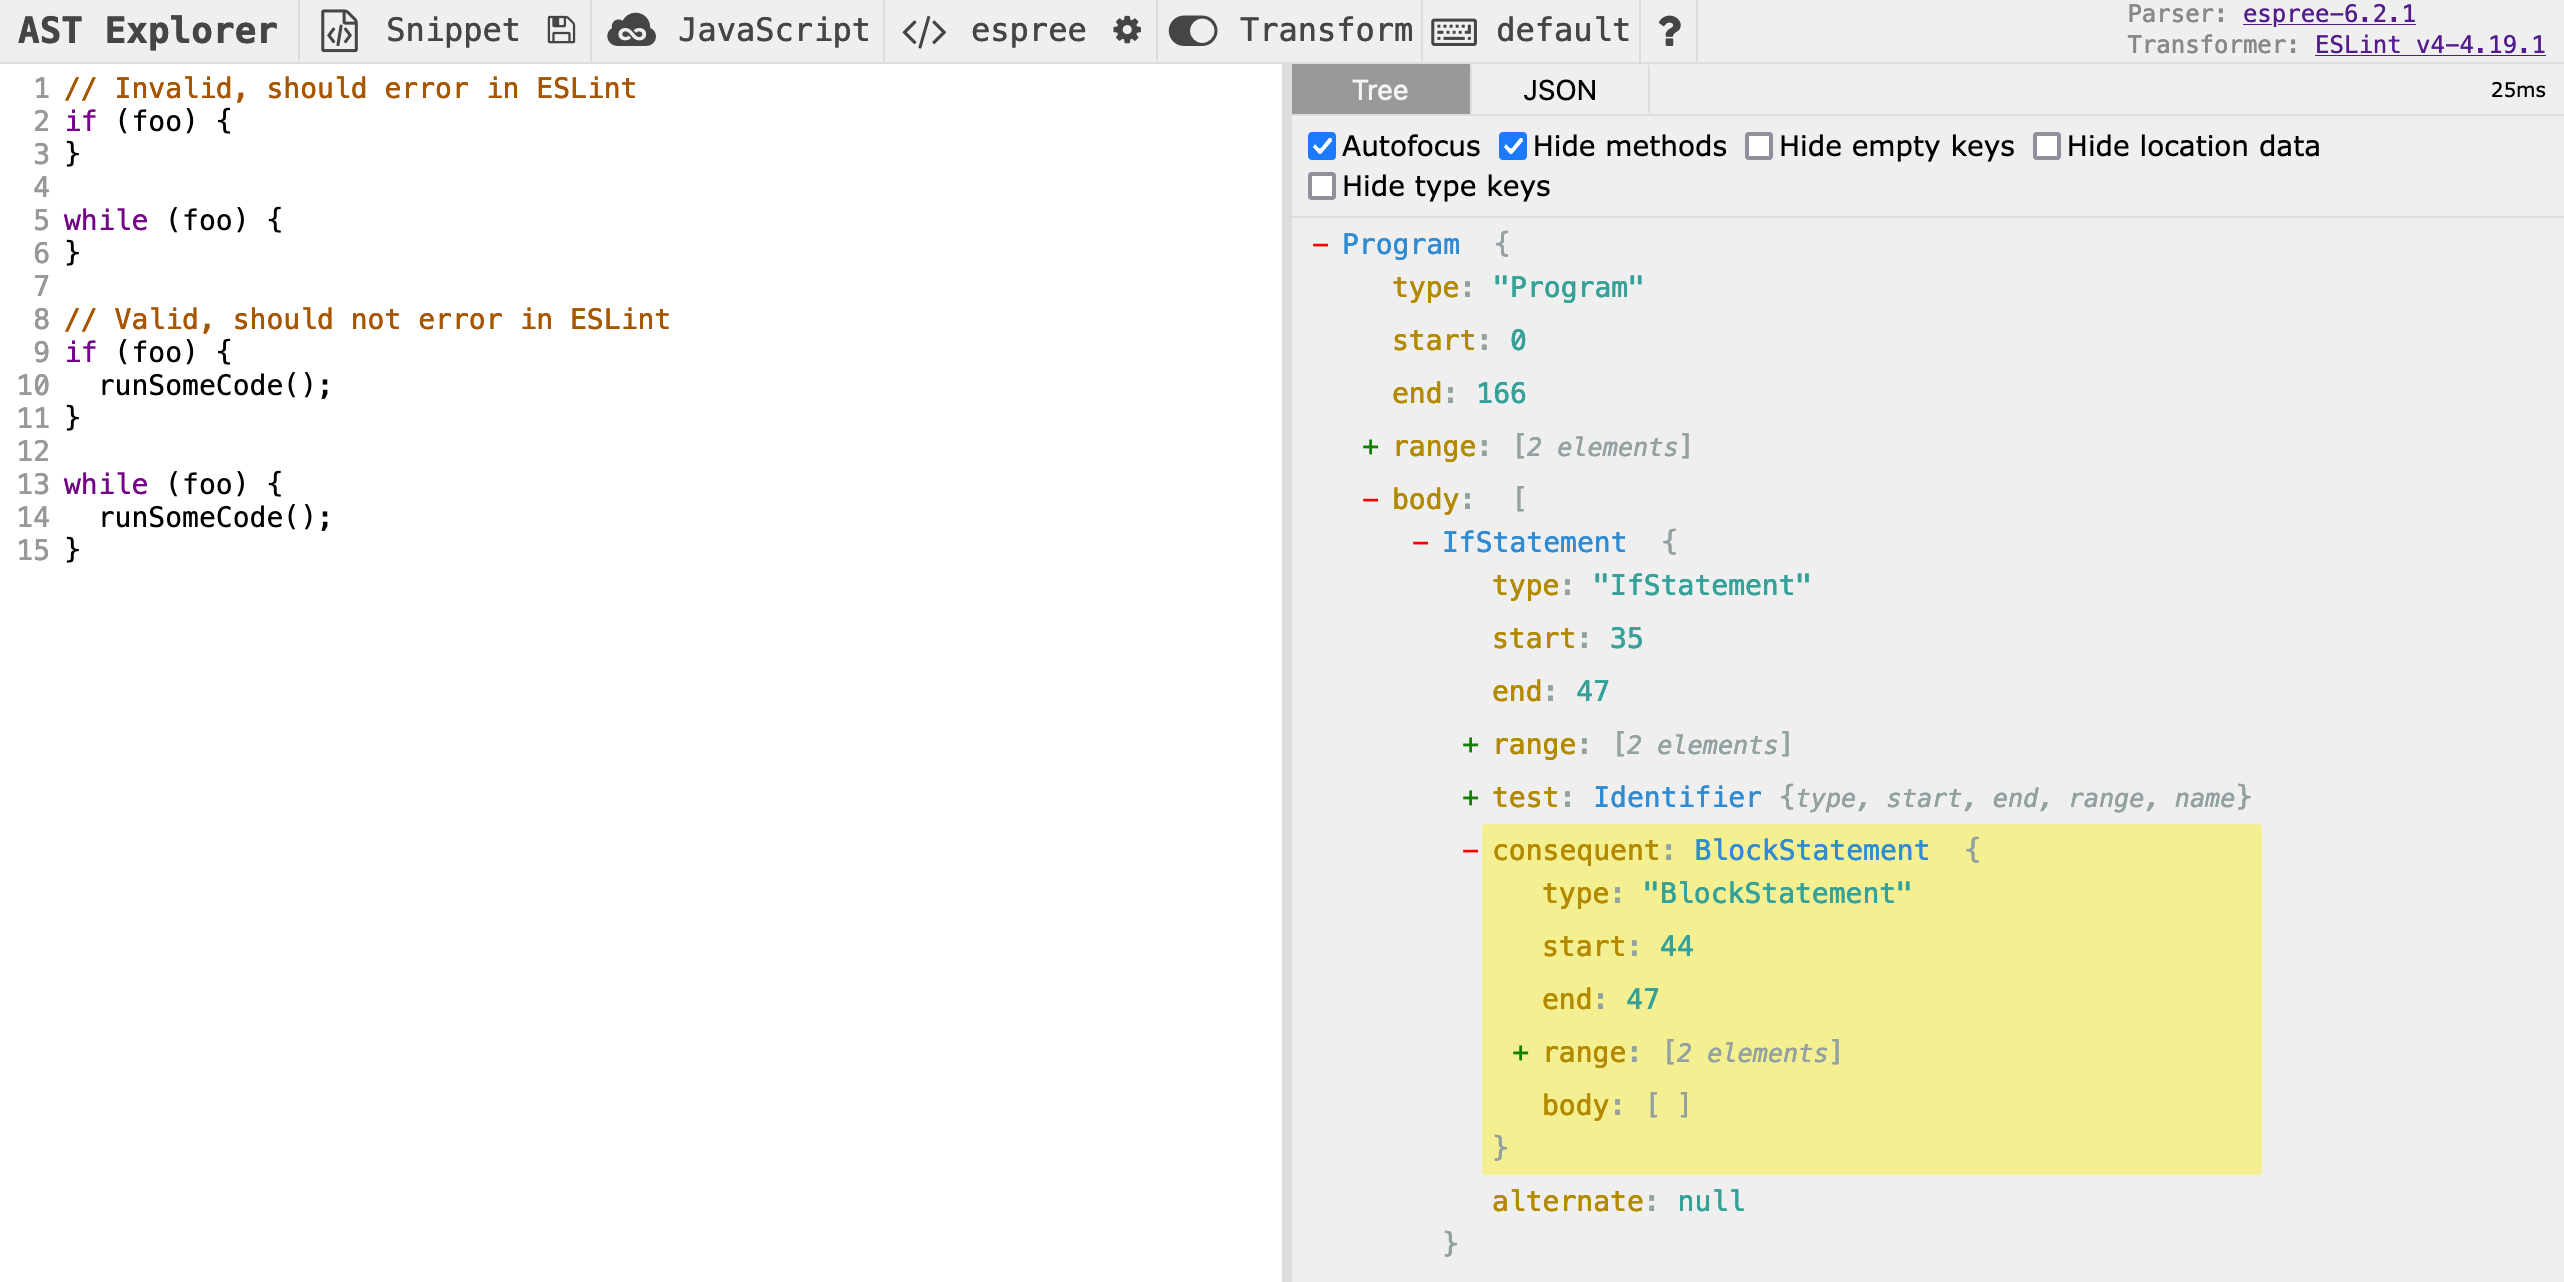Uncheck the Hide methods checkbox

[x=1512, y=146]
